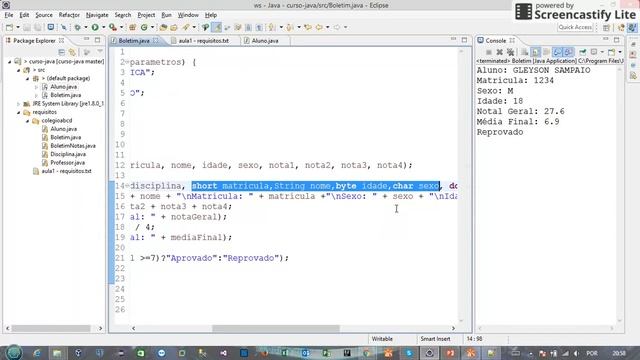This screenshot has width=640, height=360.
Task: Click the Pin Console icon
Action: [582, 52]
